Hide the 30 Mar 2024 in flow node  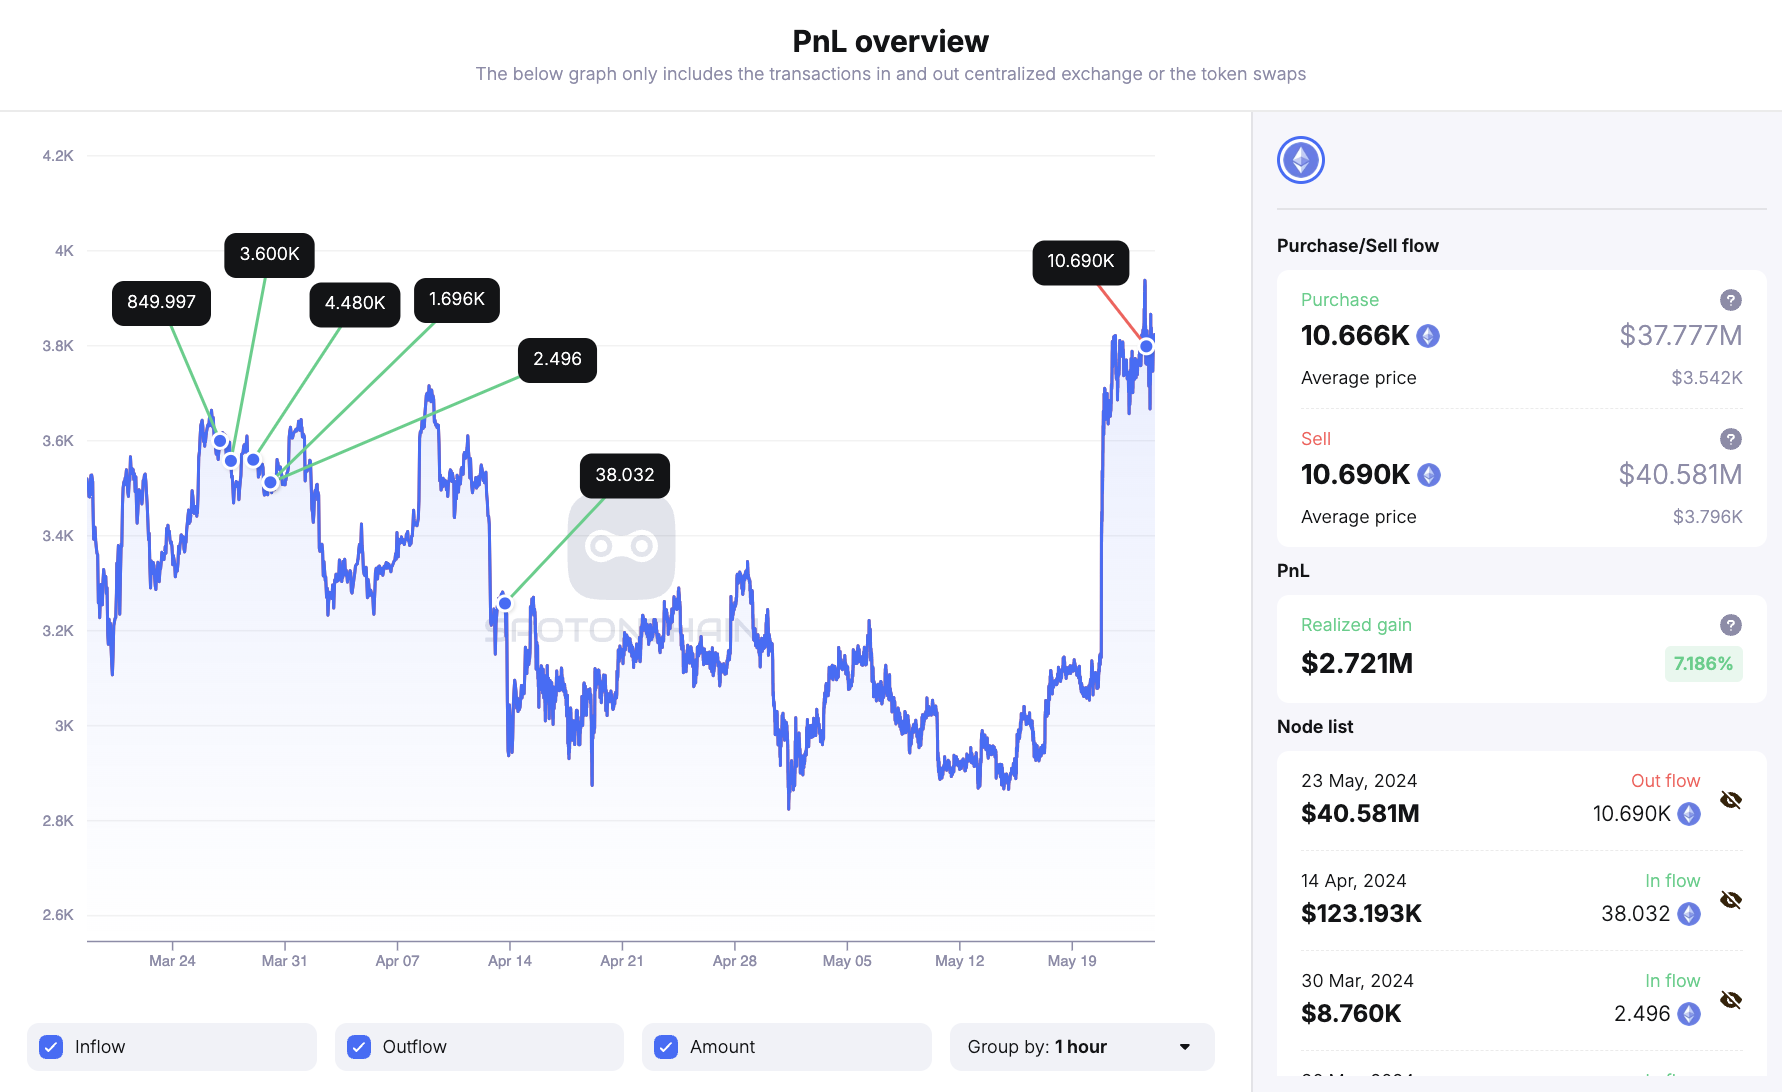(1731, 1000)
